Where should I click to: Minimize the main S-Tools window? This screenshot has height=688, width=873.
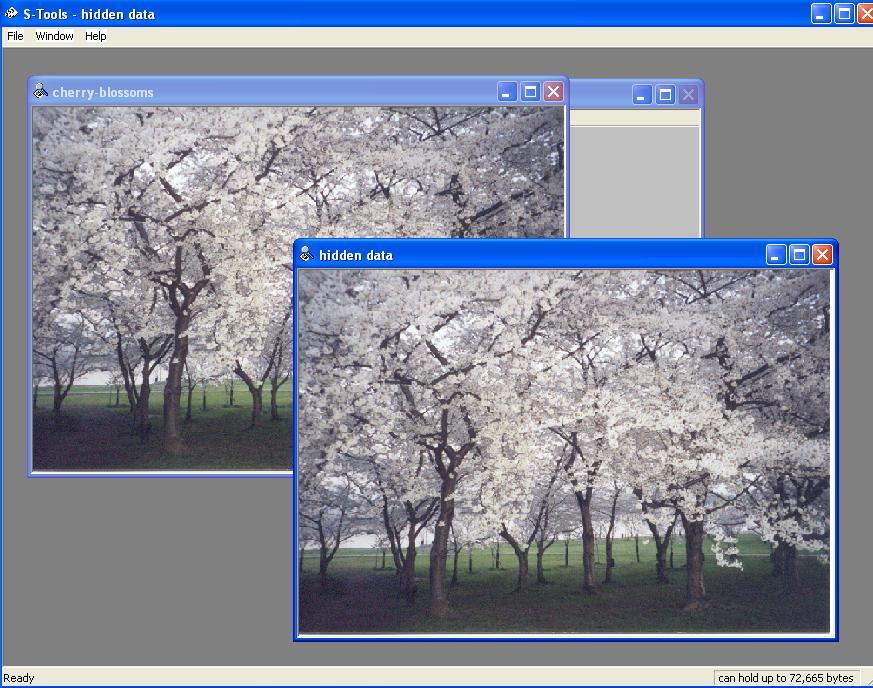[821, 13]
